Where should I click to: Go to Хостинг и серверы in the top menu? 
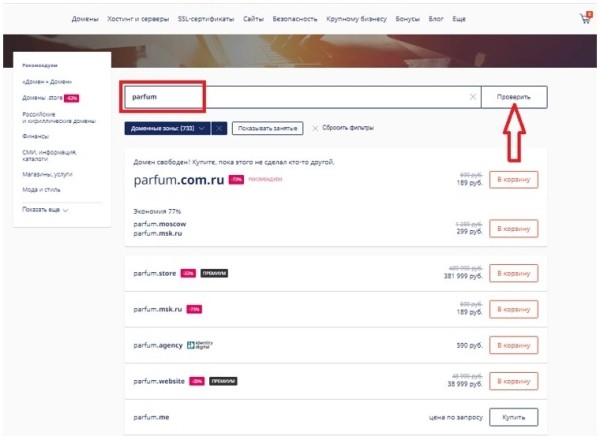tap(138, 19)
